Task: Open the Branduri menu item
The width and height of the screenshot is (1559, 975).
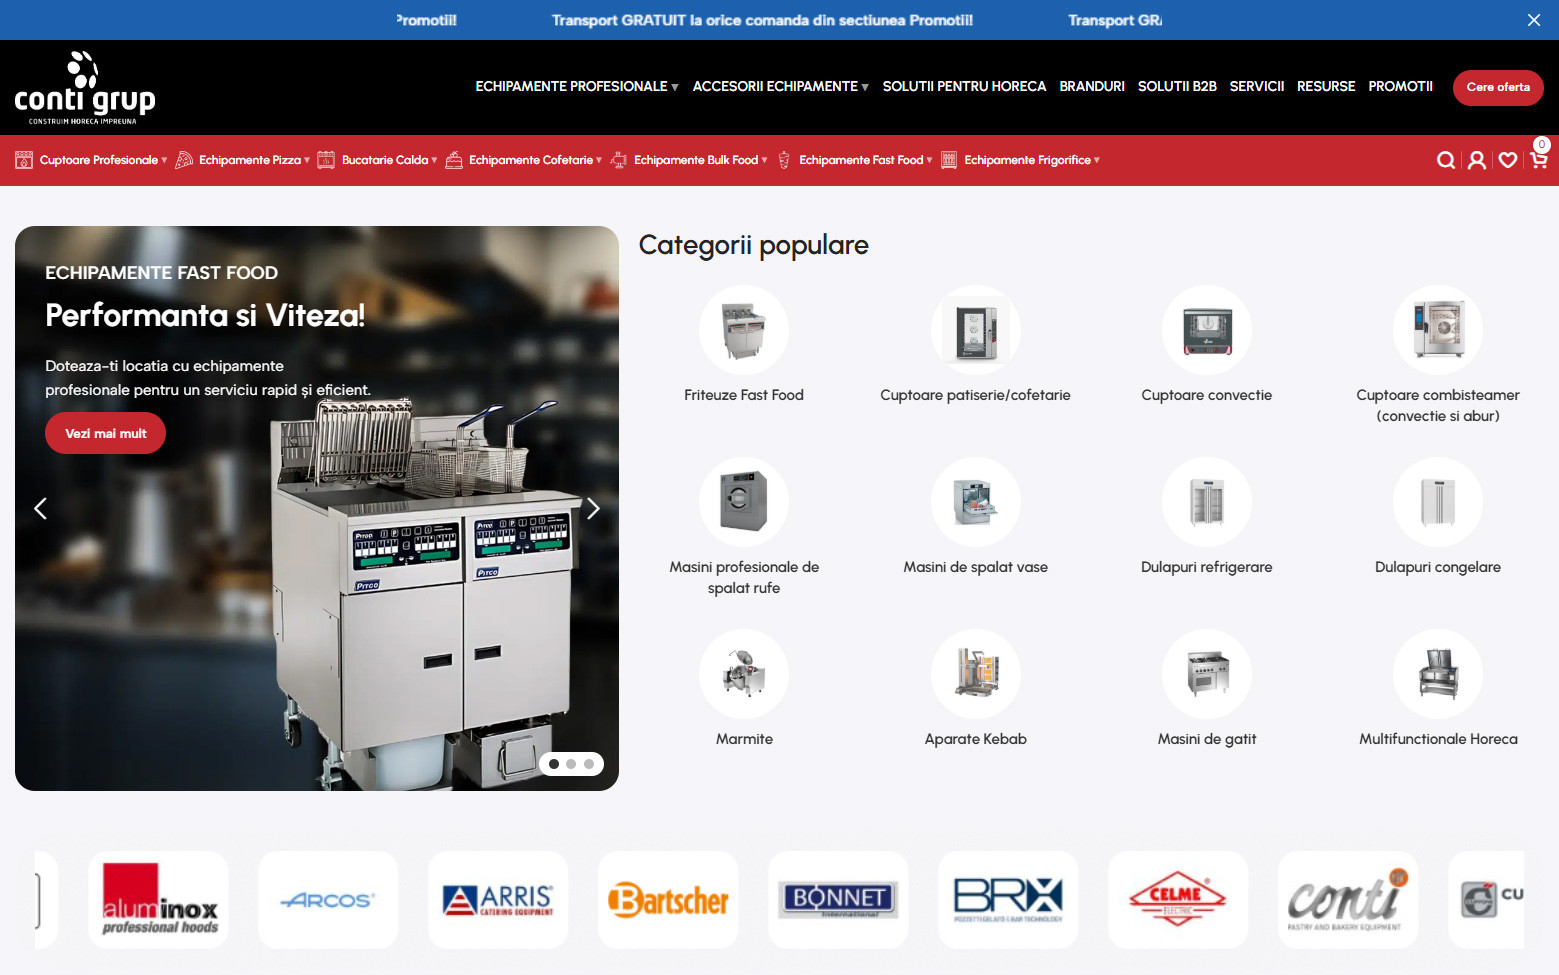Action: click(x=1091, y=87)
